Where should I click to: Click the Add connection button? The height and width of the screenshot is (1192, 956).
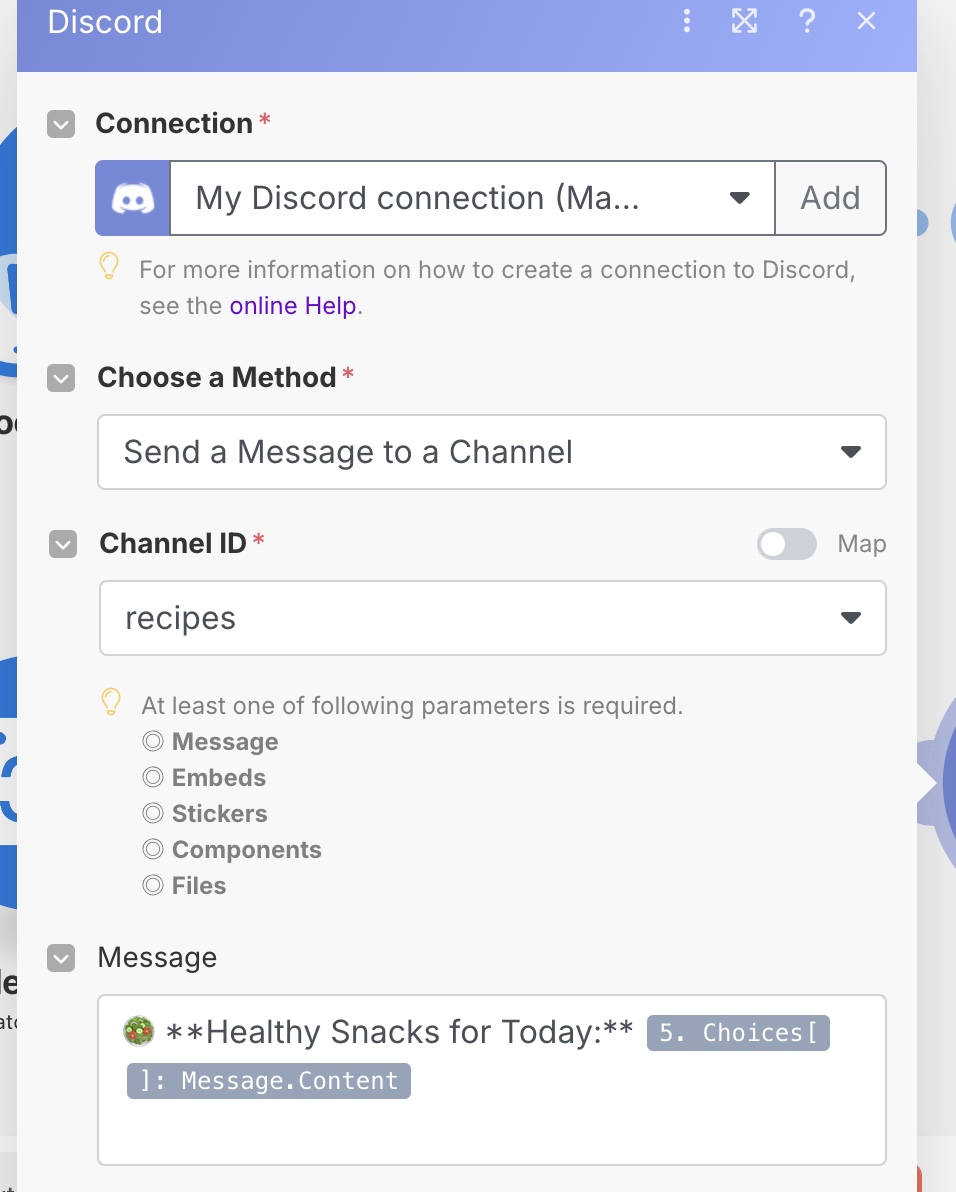pyautogui.click(x=831, y=198)
